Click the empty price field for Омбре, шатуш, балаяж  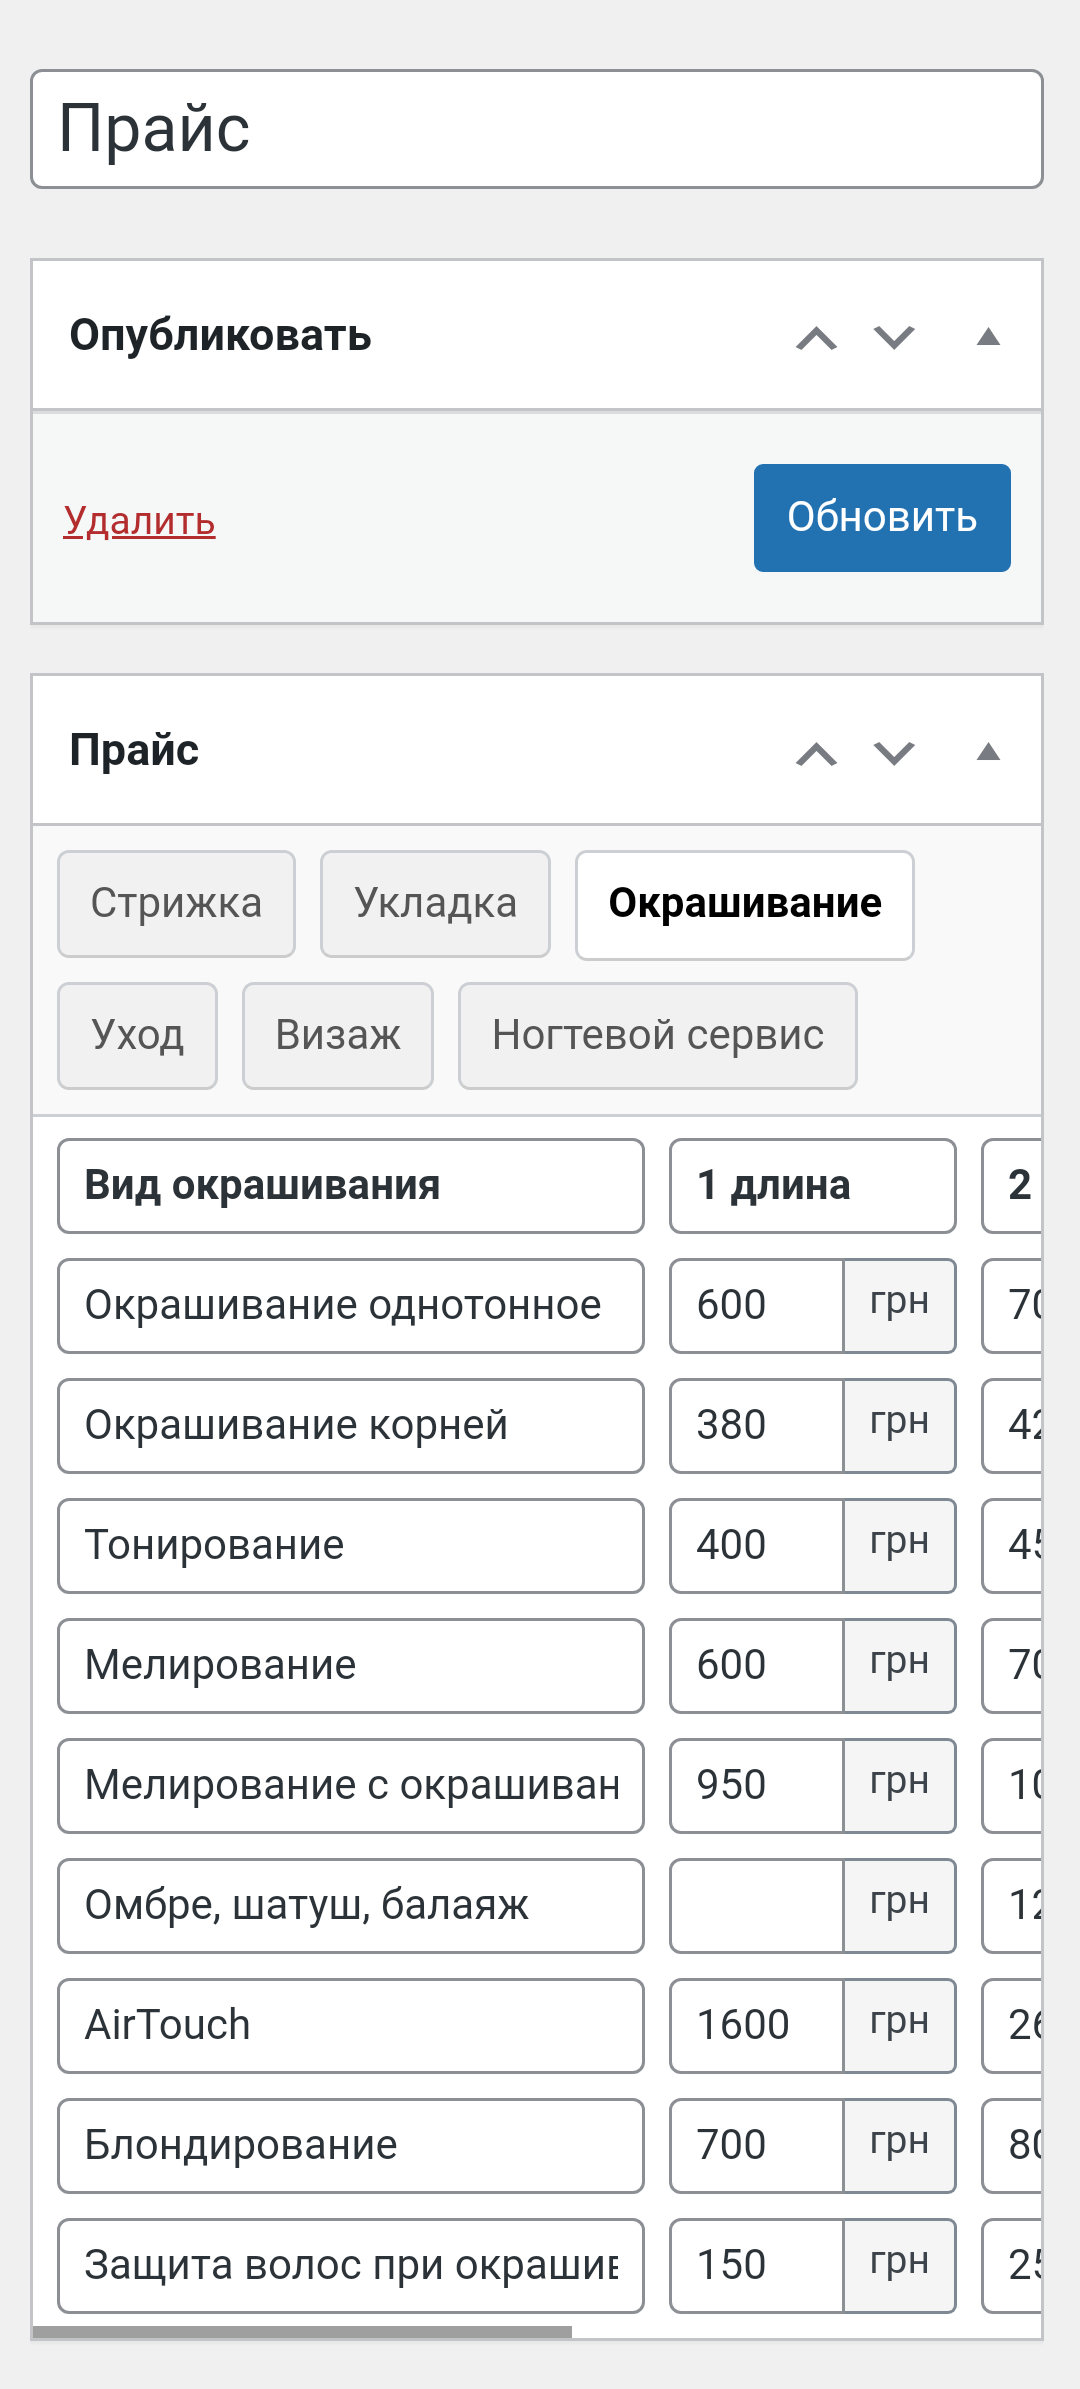[757, 1905]
